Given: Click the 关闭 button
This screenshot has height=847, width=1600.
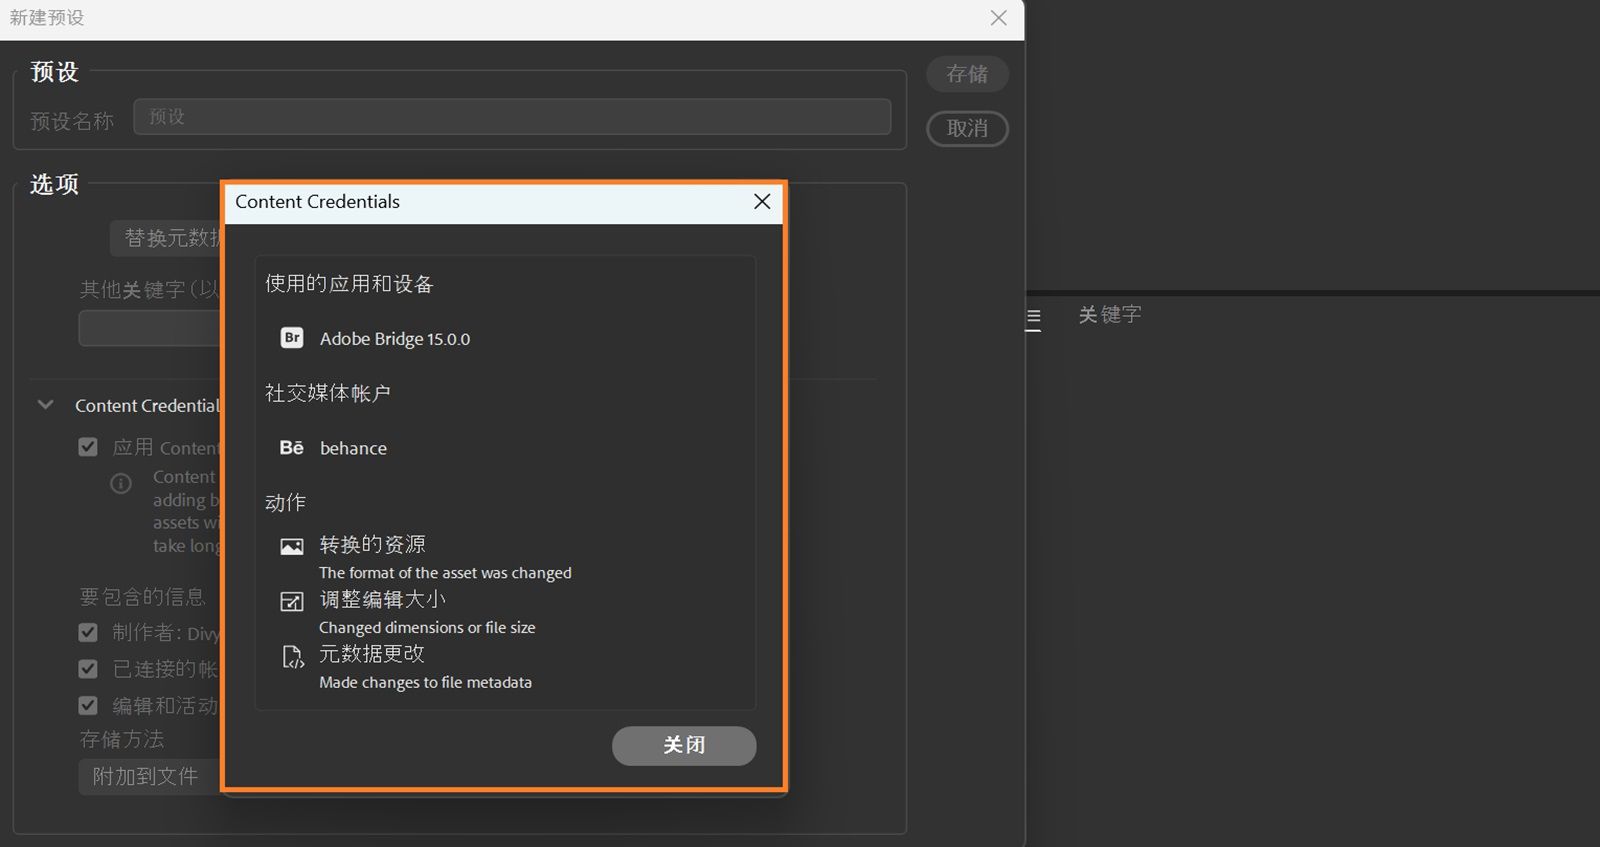Looking at the screenshot, I should (x=684, y=746).
